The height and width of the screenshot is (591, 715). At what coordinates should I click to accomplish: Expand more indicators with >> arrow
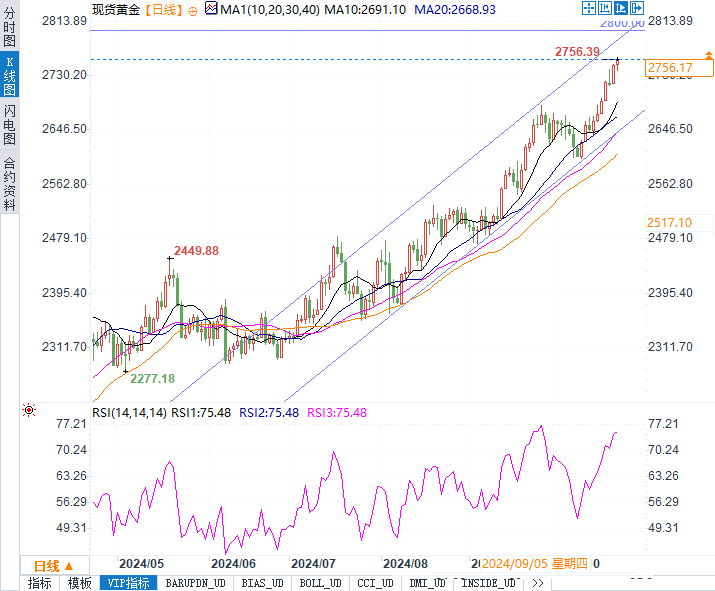[x=537, y=583]
